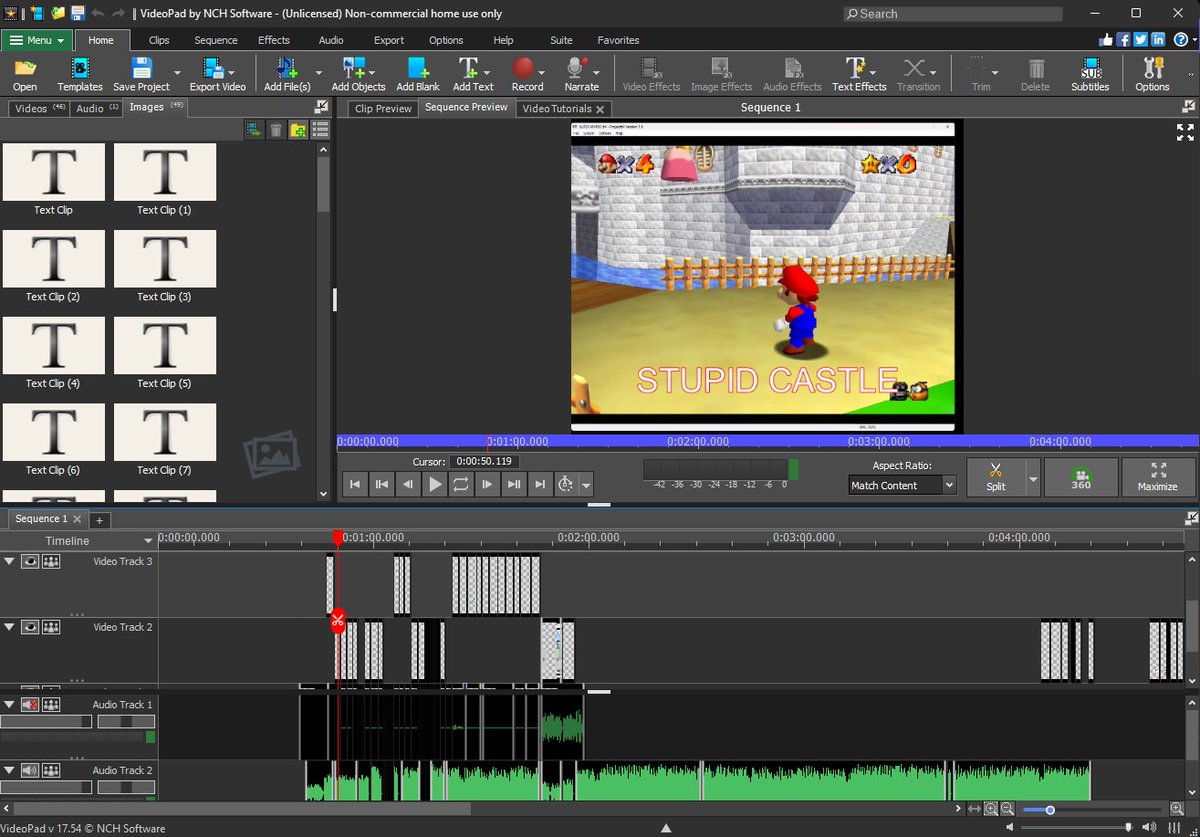This screenshot has height=837, width=1200.
Task: Open the Split button dropdown arrow
Action: (x=1032, y=477)
